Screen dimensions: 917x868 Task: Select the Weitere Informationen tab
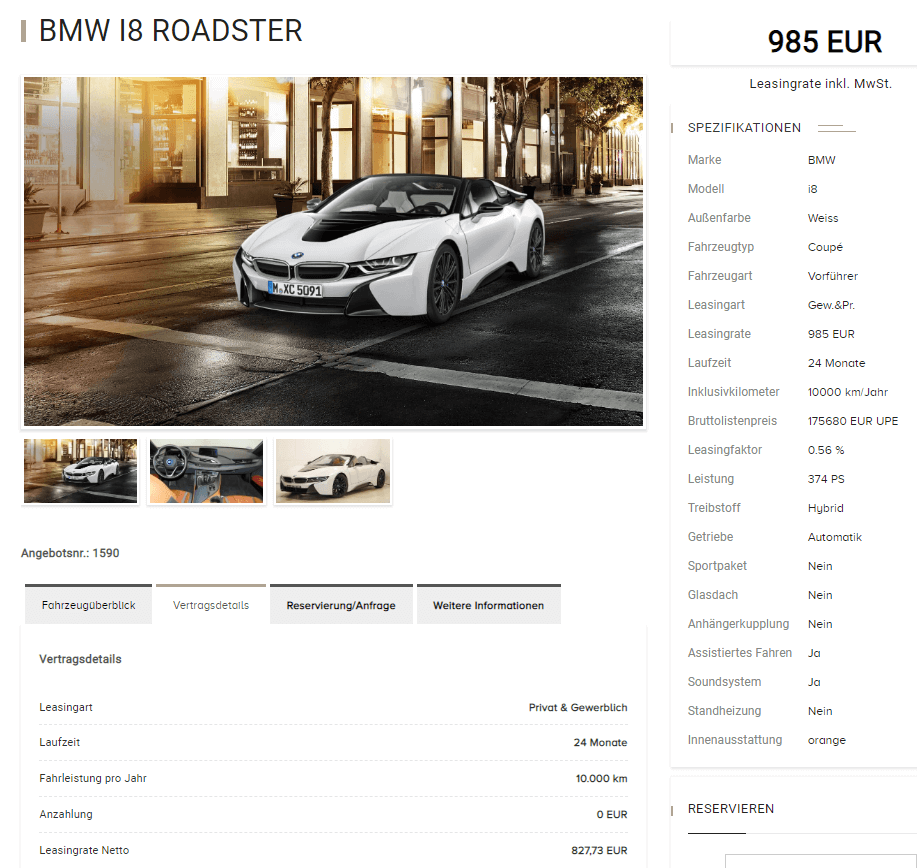(x=488, y=604)
